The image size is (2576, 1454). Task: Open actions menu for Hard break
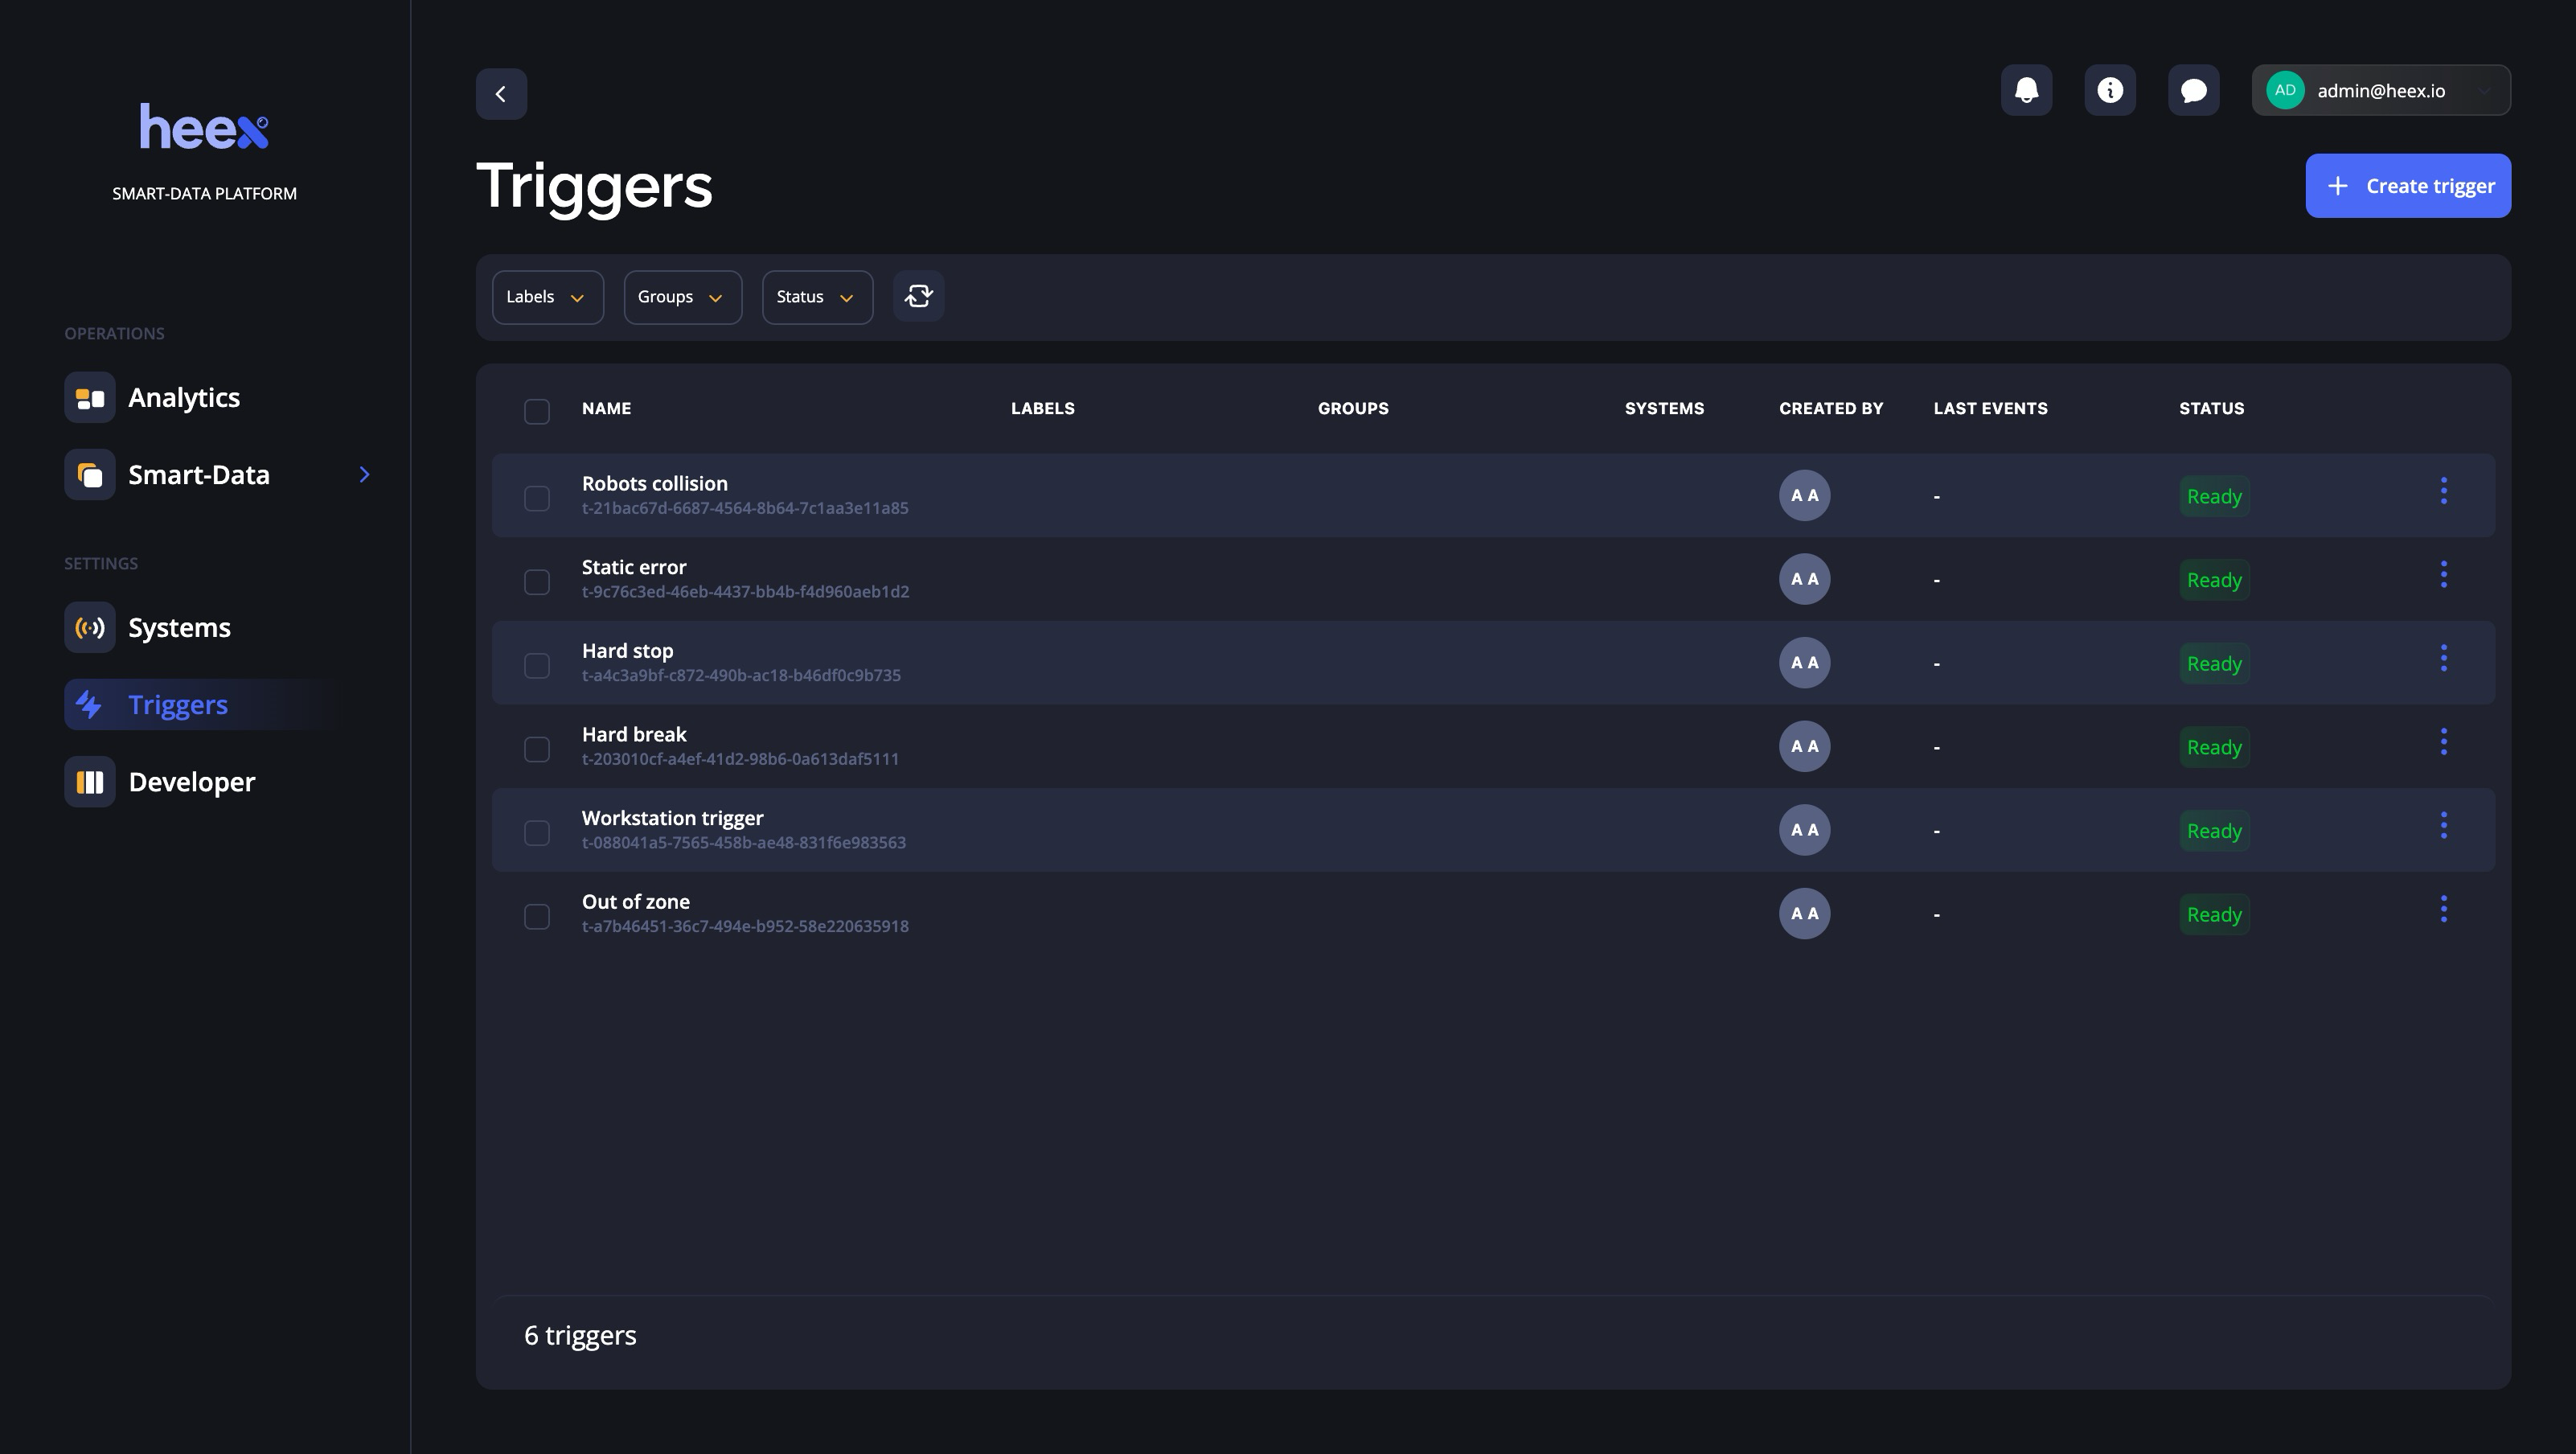click(x=2443, y=742)
